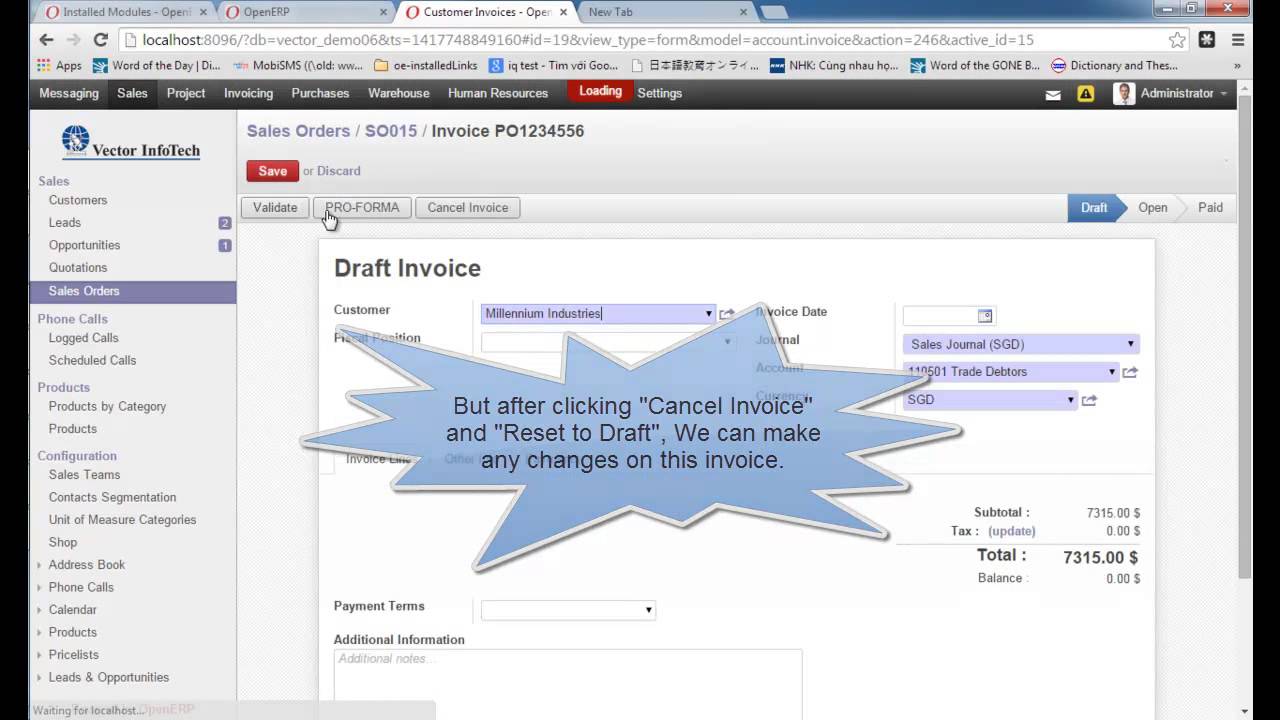The image size is (1280, 720).
Task: Open Quotations in the sidebar
Action: (78, 268)
